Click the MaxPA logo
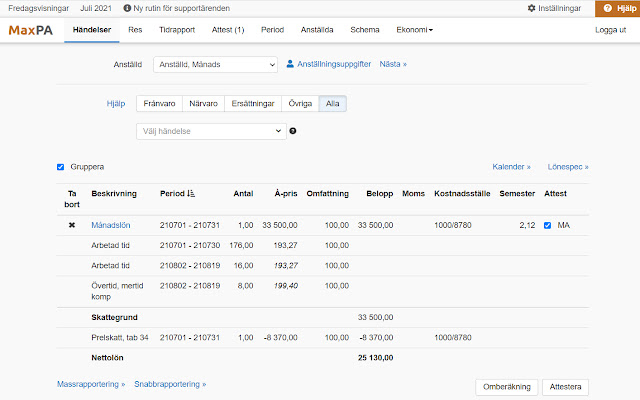This screenshot has width=640, height=400. [x=31, y=30]
